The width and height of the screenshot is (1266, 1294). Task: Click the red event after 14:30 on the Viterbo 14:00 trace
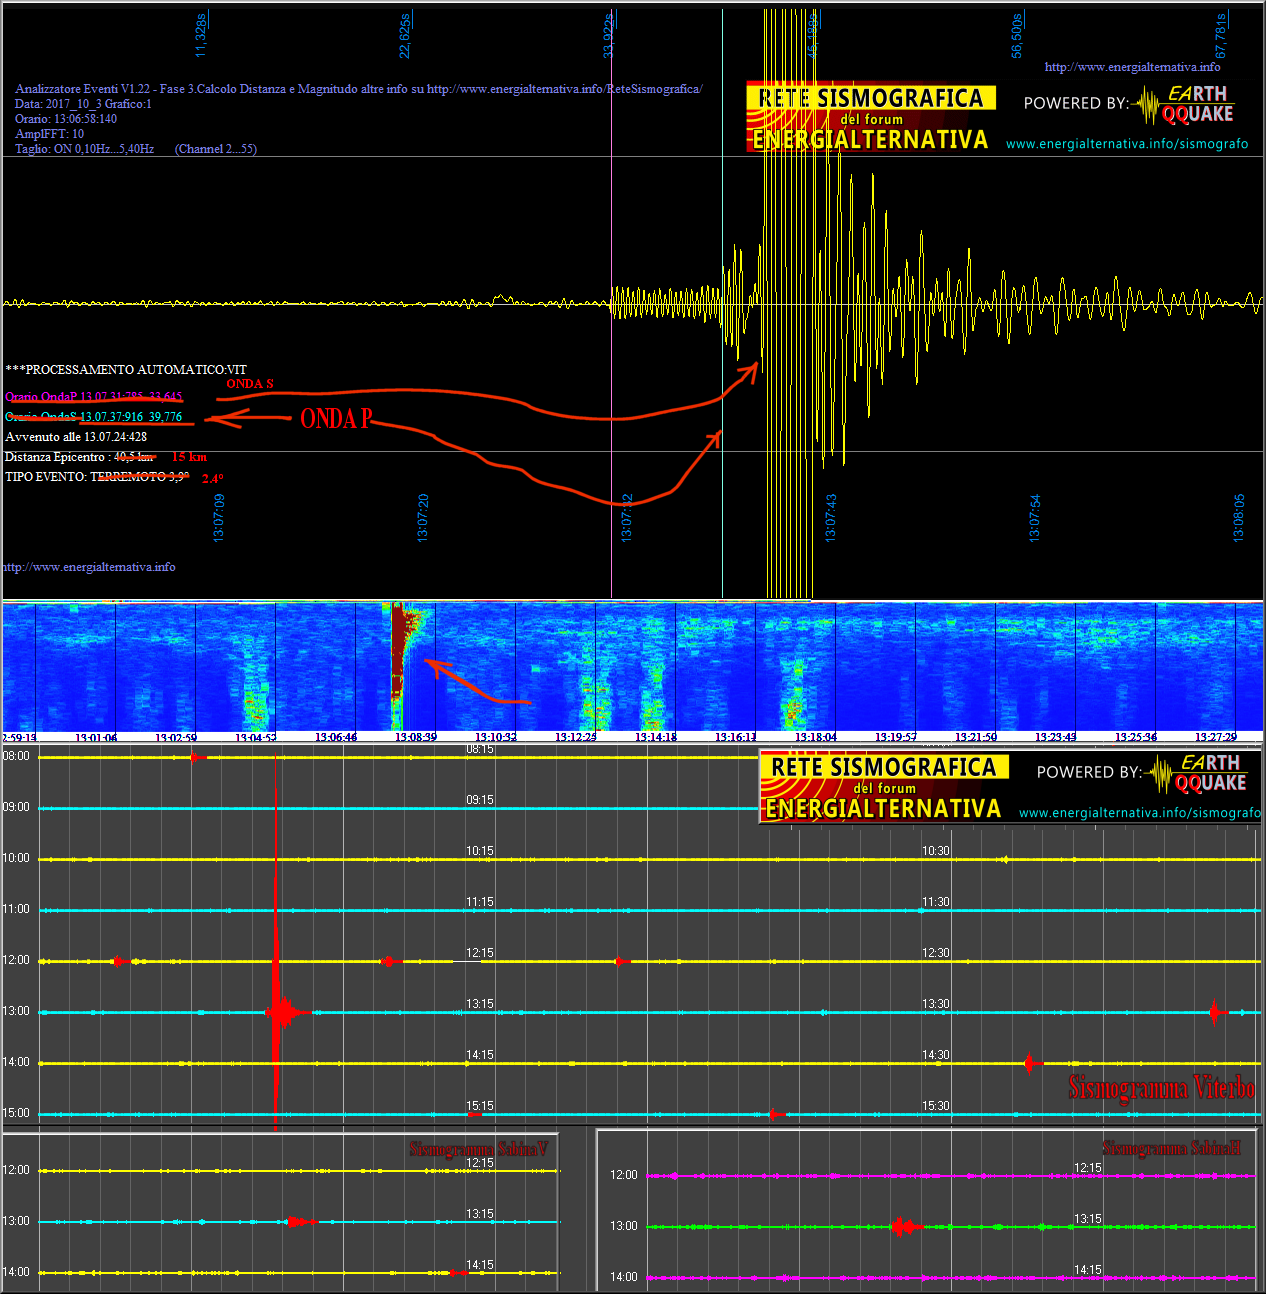pyautogui.click(x=1032, y=1063)
